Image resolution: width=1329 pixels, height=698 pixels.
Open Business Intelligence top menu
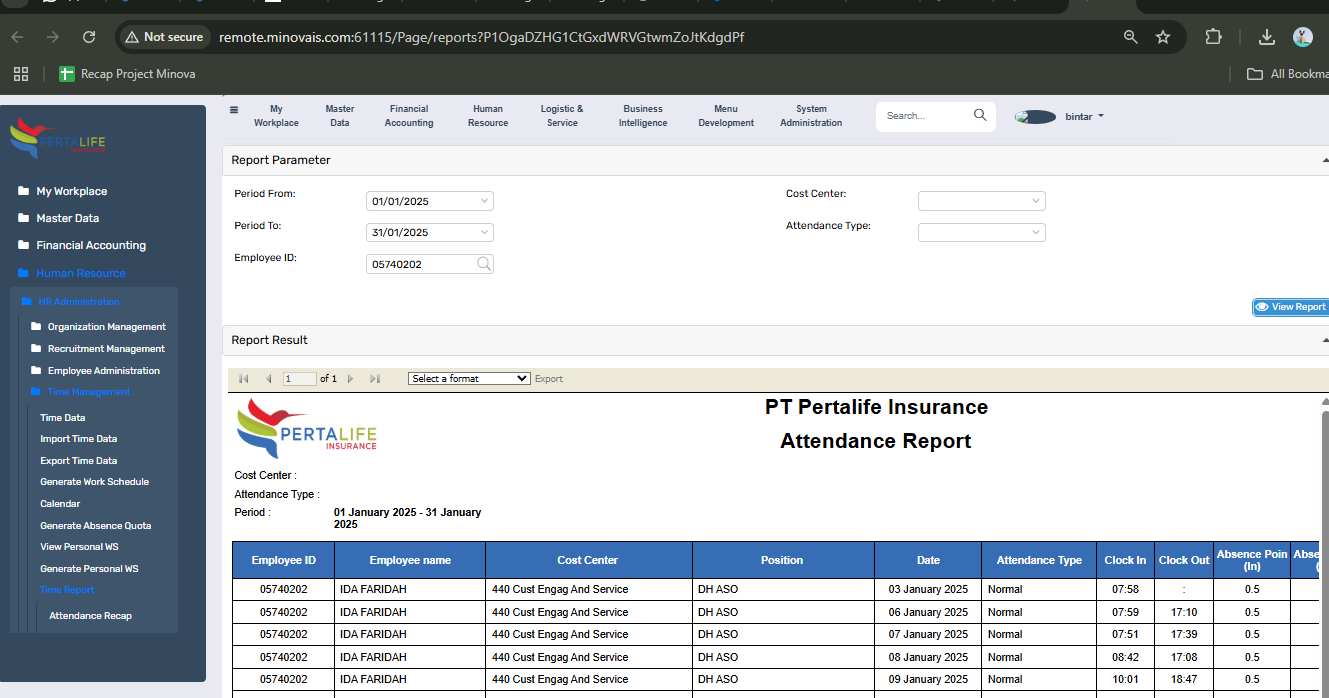click(x=643, y=116)
